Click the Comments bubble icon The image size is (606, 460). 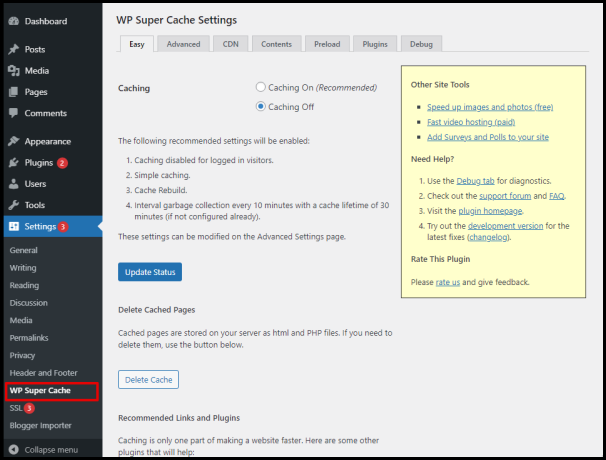click(14, 113)
